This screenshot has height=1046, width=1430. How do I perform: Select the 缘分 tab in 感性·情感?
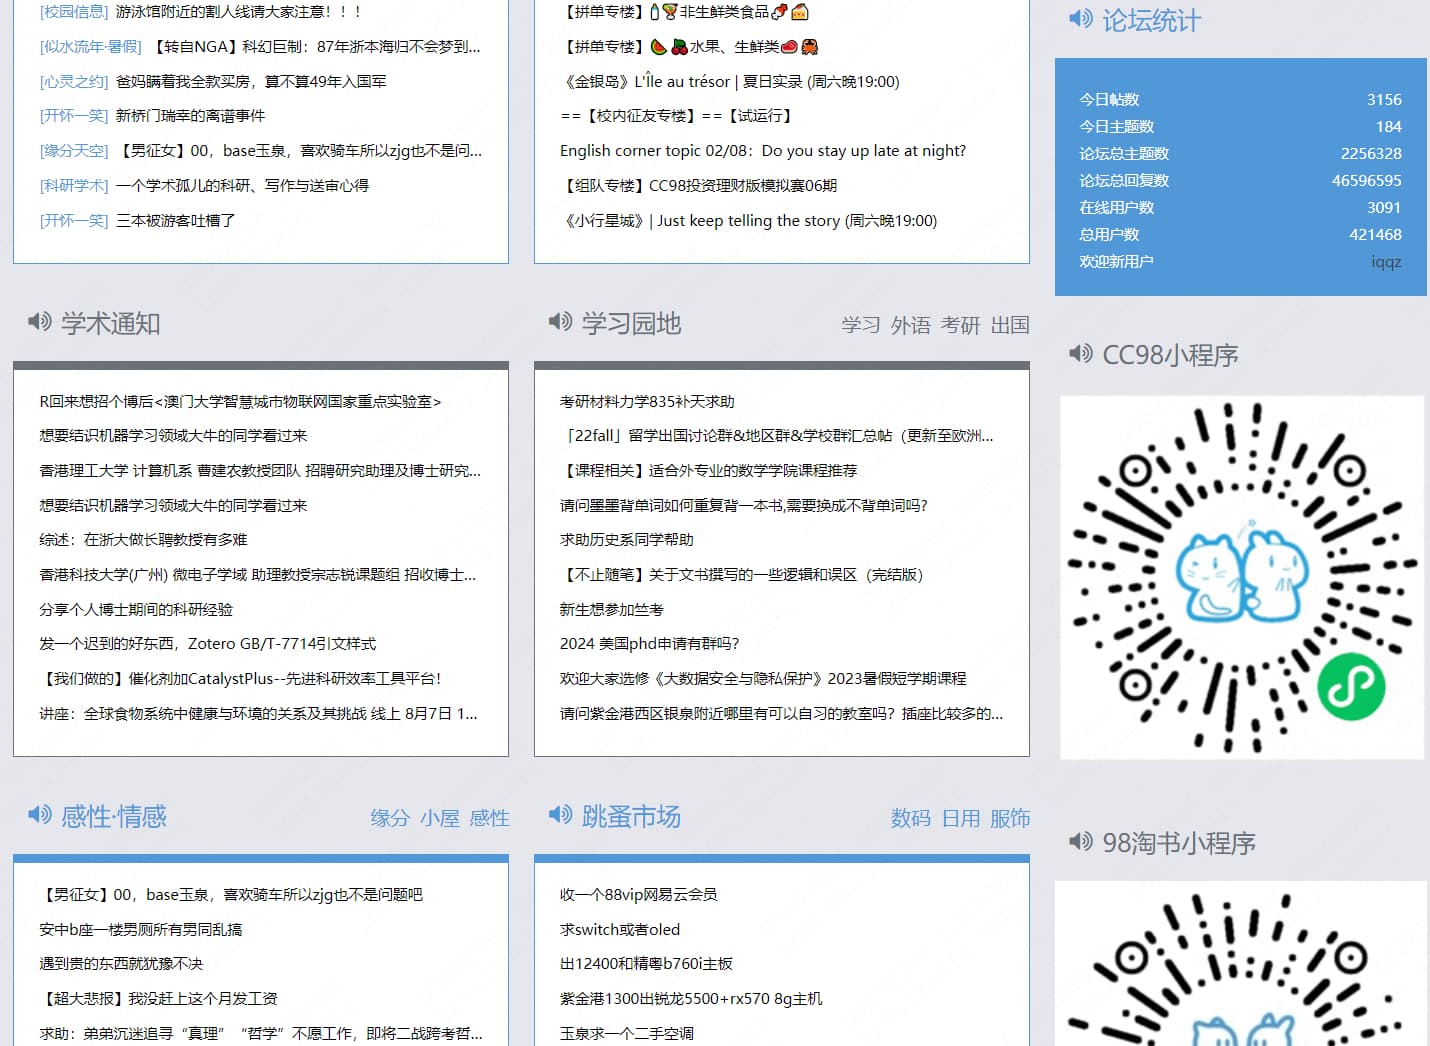pyautogui.click(x=390, y=818)
